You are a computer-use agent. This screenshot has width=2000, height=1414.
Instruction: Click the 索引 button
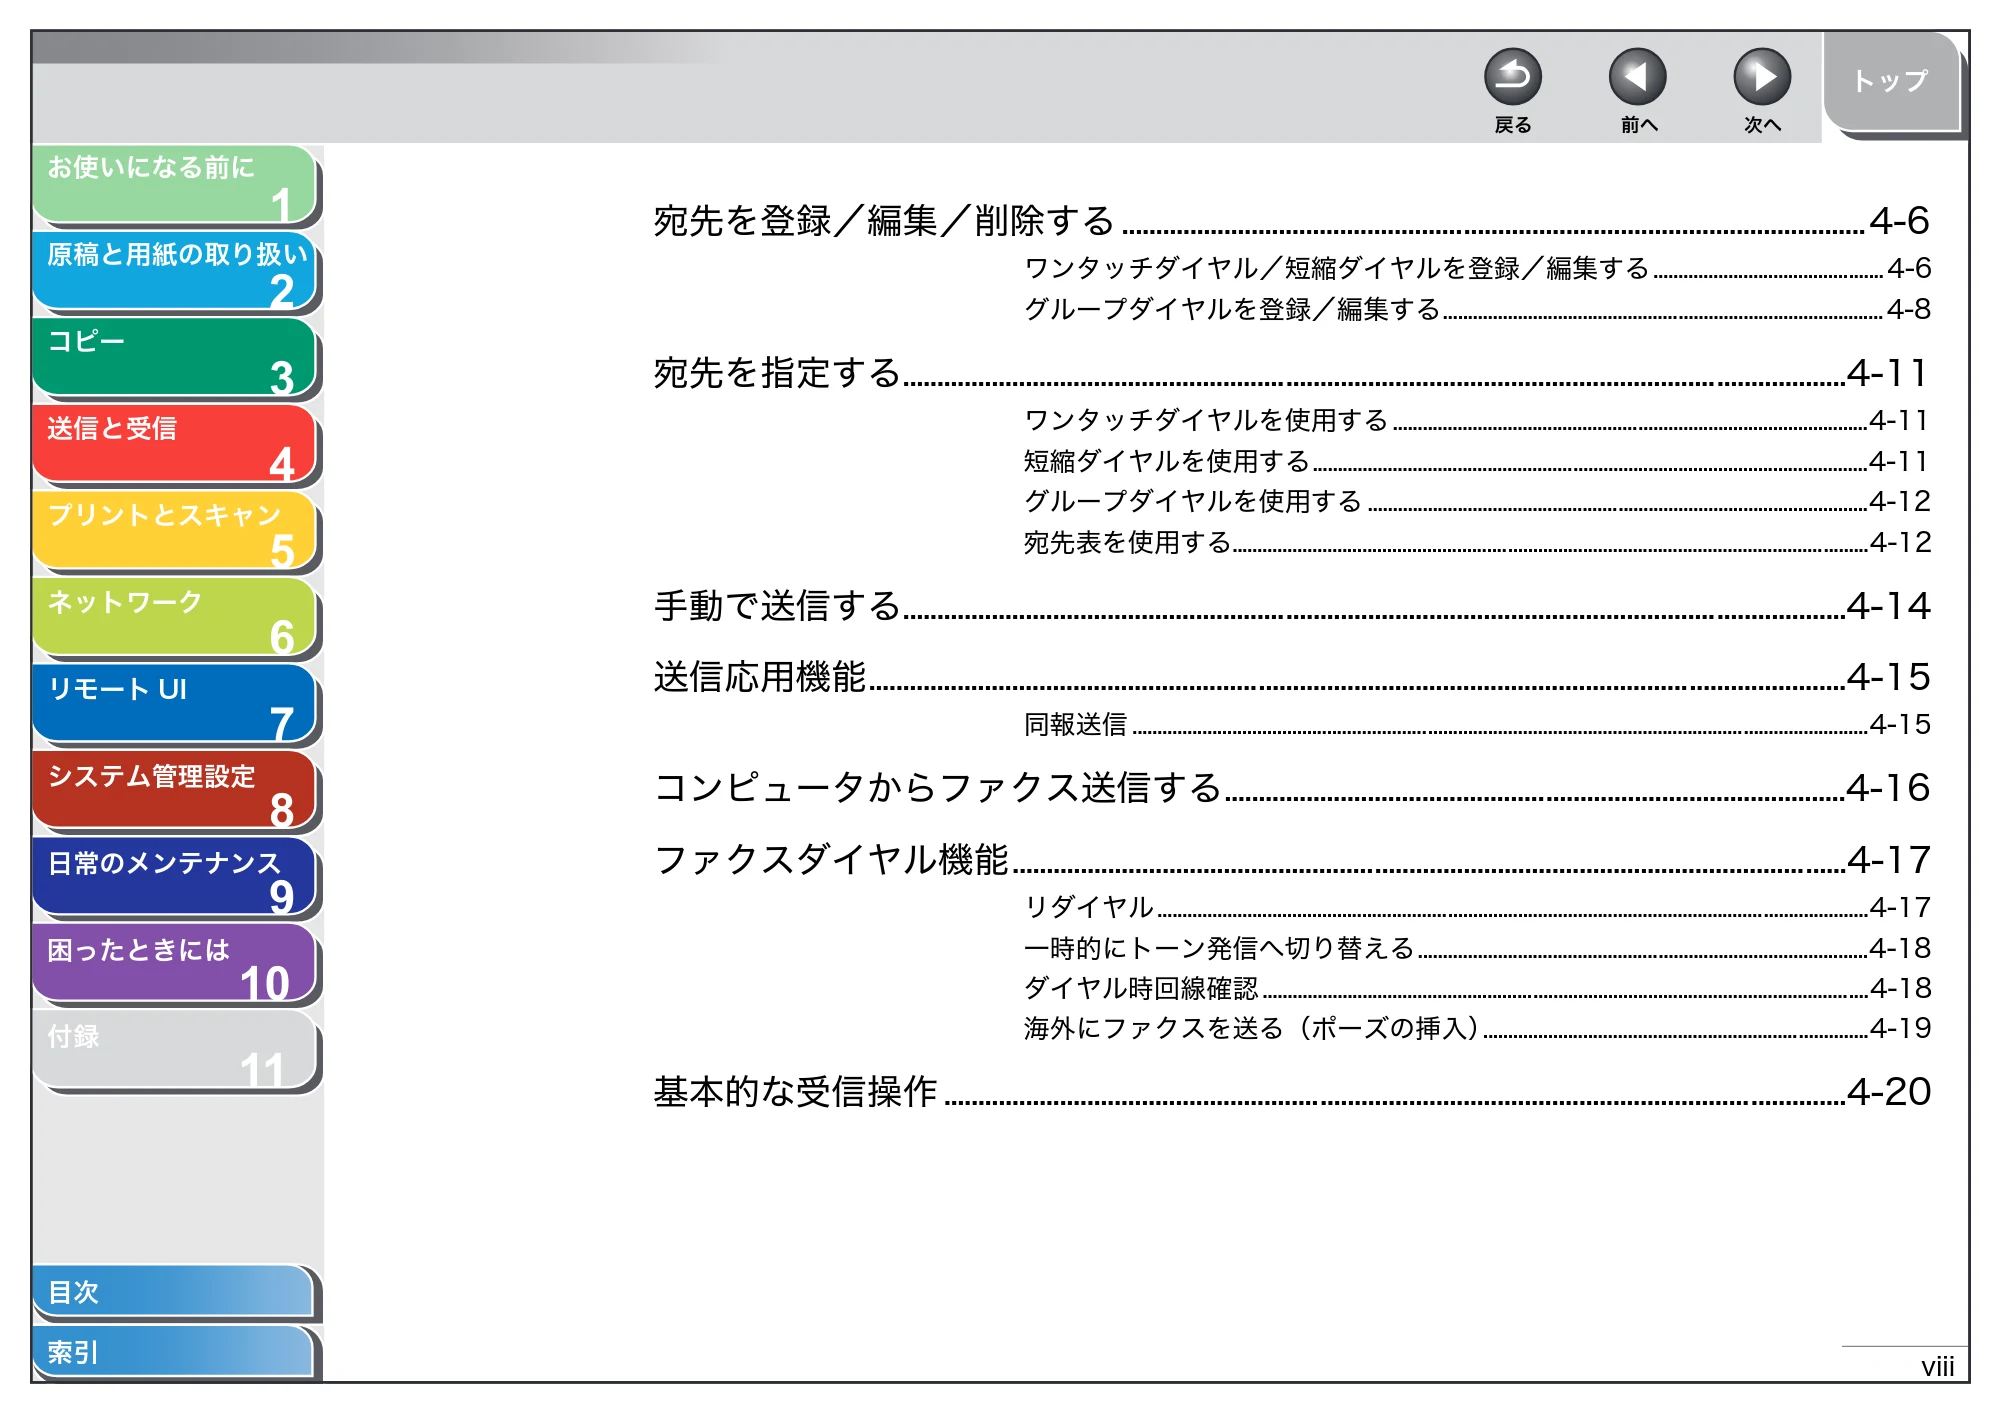[173, 1352]
